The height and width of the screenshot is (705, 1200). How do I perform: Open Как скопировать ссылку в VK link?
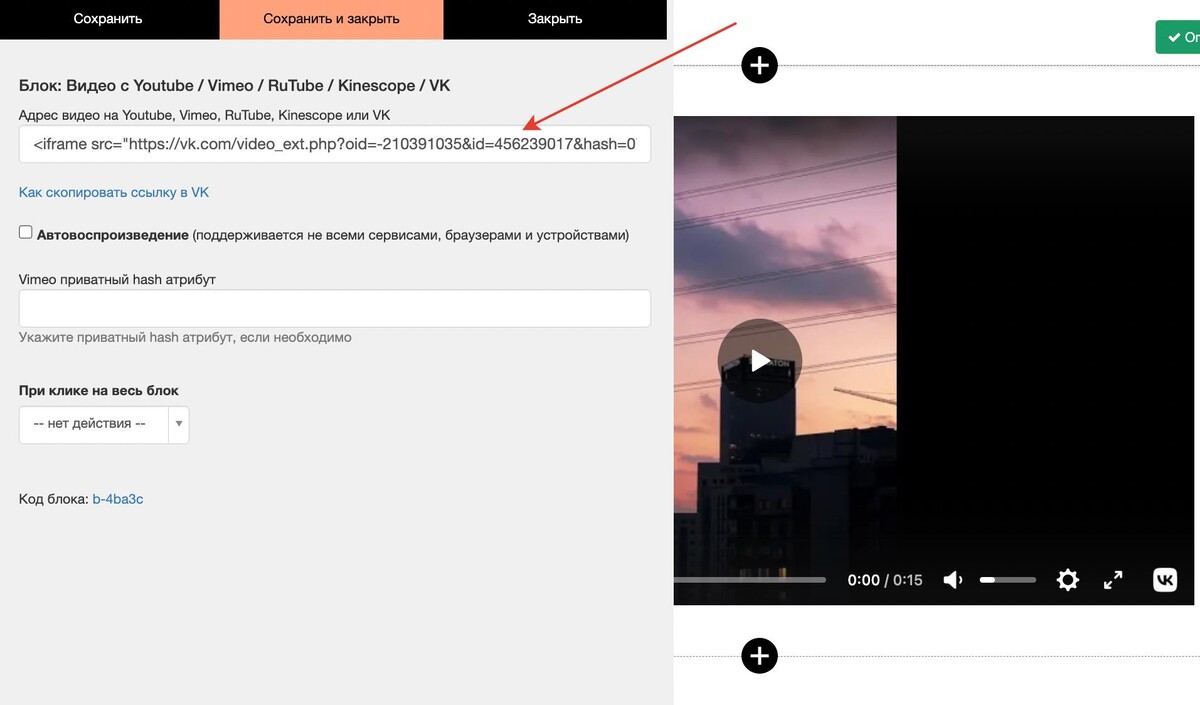pyautogui.click(x=114, y=192)
